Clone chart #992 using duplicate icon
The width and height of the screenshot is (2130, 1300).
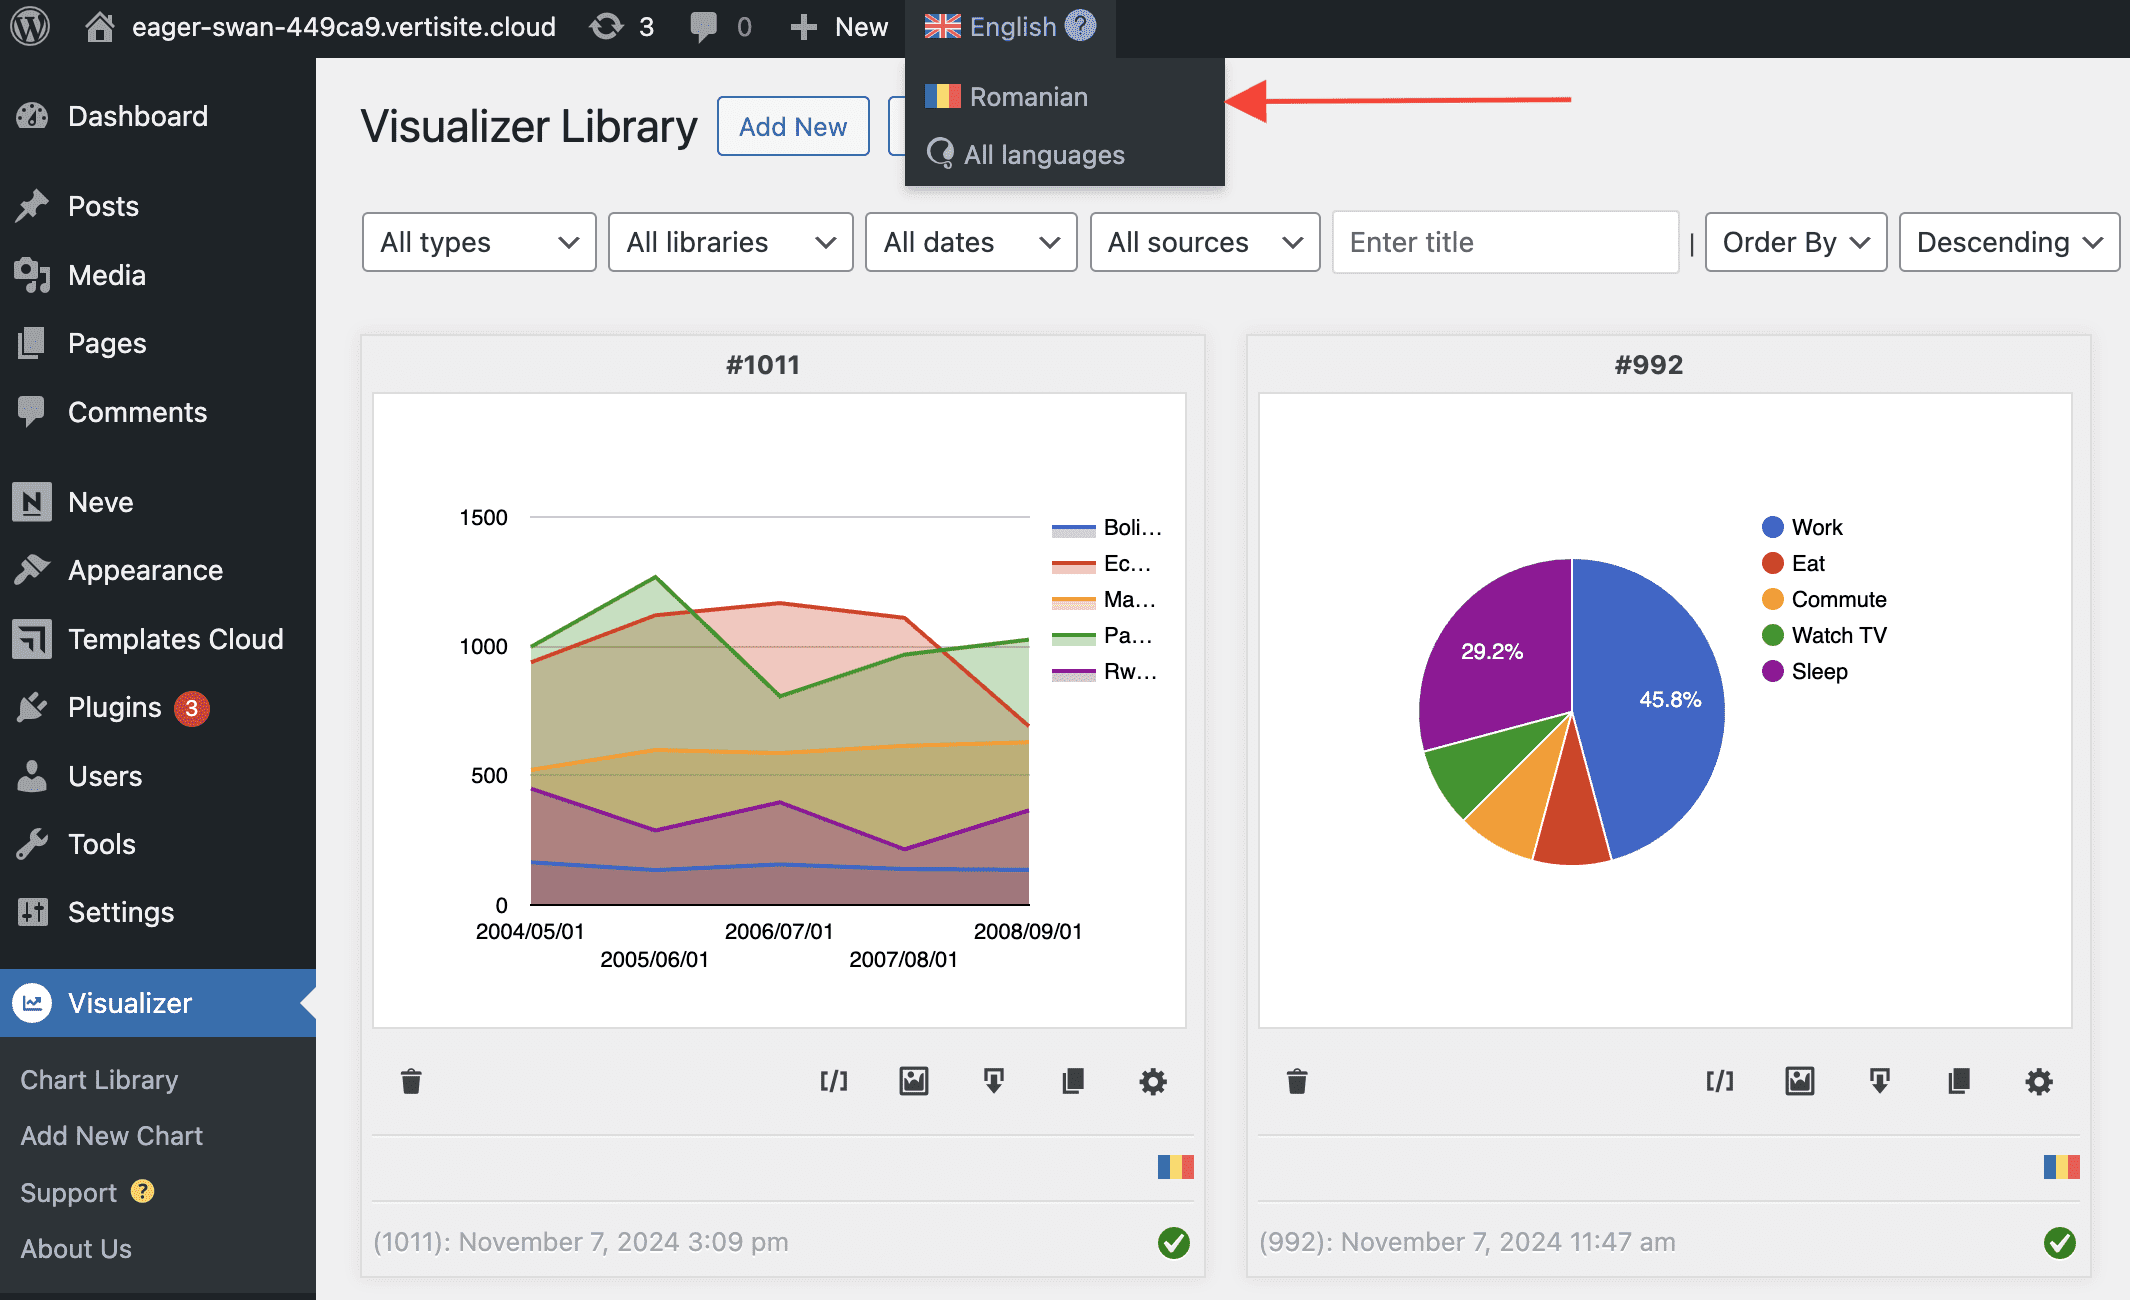pyautogui.click(x=1959, y=1081)
